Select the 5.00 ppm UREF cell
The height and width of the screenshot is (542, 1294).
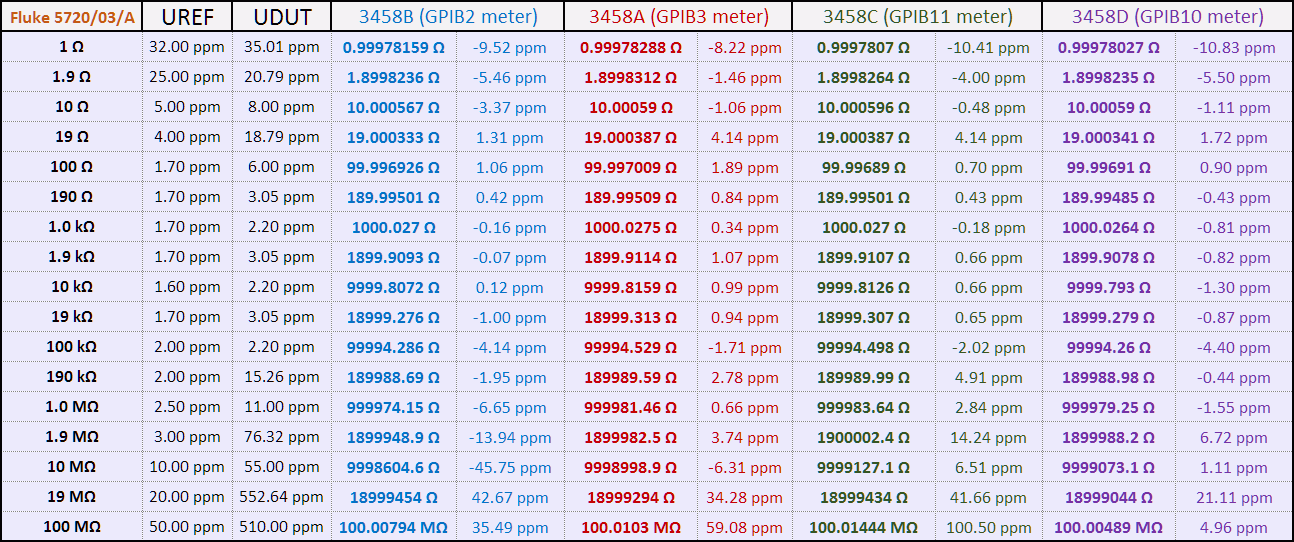(188, 107)
